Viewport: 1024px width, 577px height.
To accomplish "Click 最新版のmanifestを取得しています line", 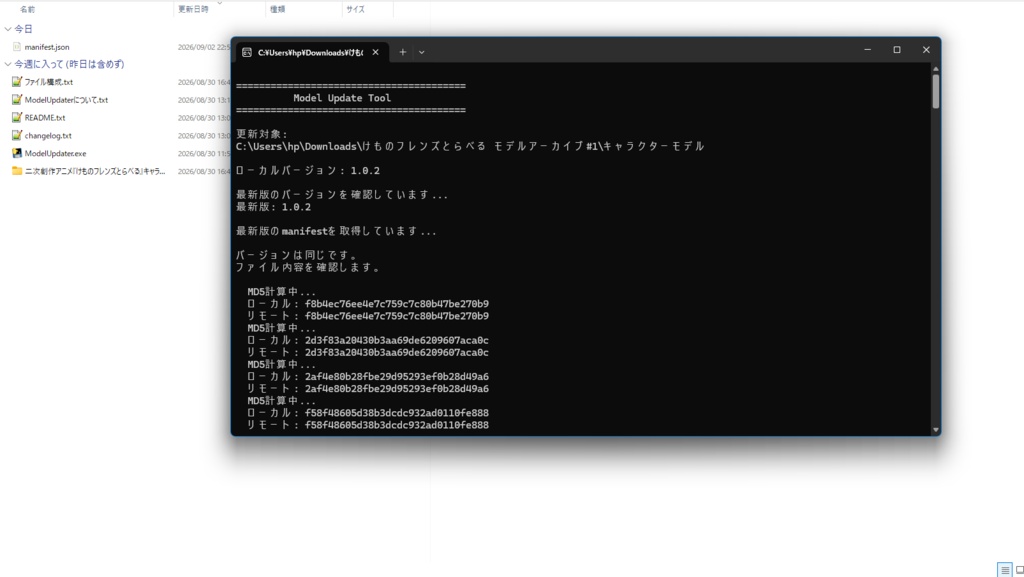I will pos(336,231).
